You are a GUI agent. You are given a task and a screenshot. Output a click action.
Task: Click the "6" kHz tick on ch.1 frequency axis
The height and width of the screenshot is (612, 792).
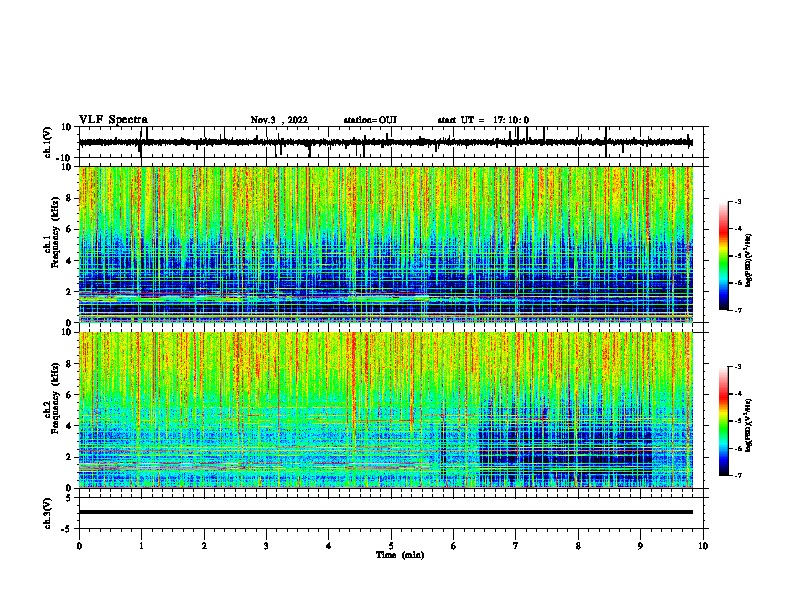point(69,229)
